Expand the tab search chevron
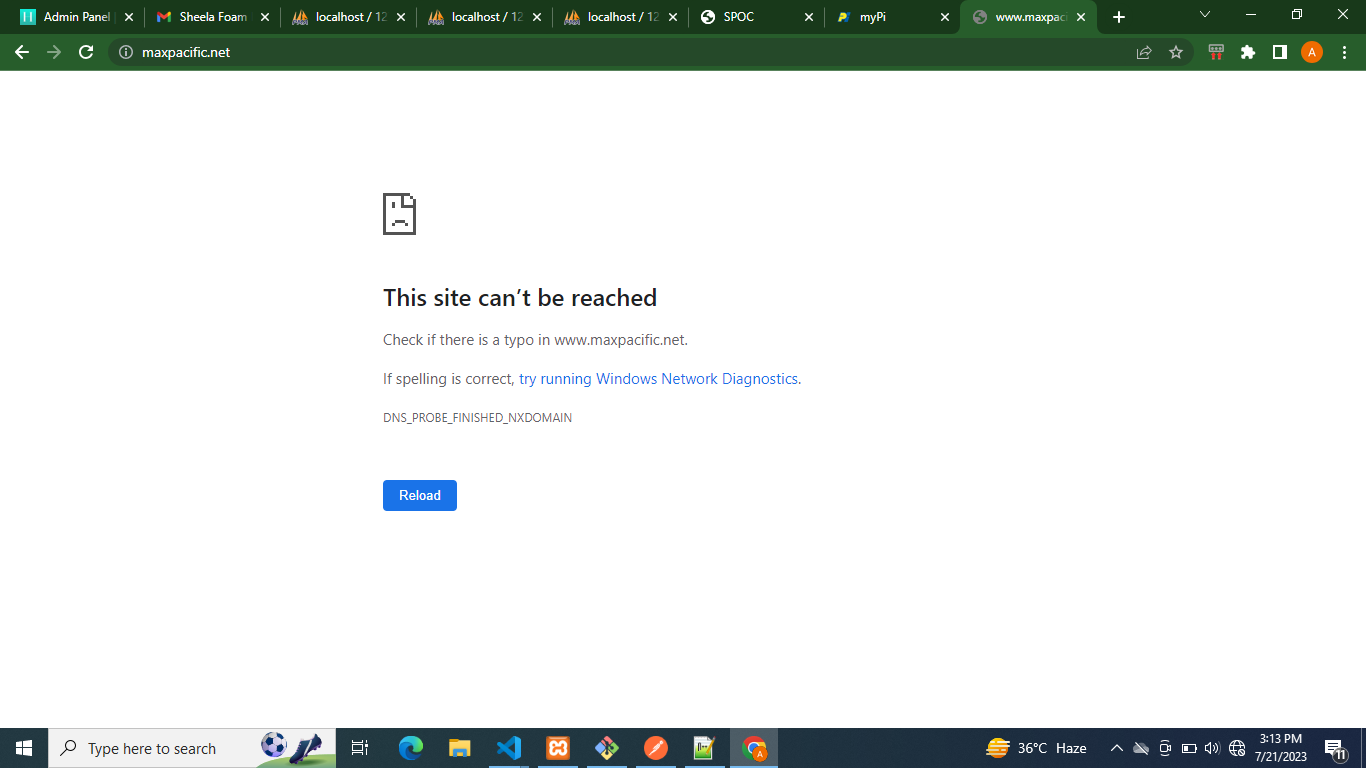This screenshot has height=768, width=1366. 1204,15
